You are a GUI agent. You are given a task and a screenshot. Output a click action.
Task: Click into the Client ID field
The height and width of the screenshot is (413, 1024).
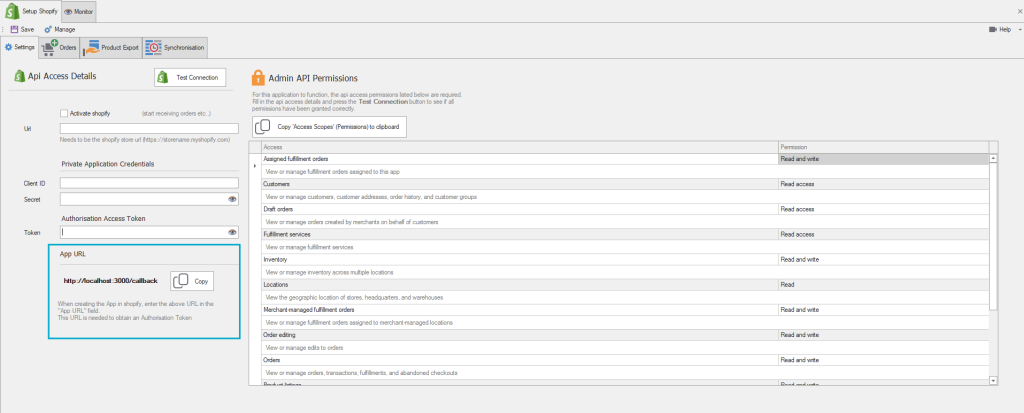pyautogui.click(x=150, y=183)
